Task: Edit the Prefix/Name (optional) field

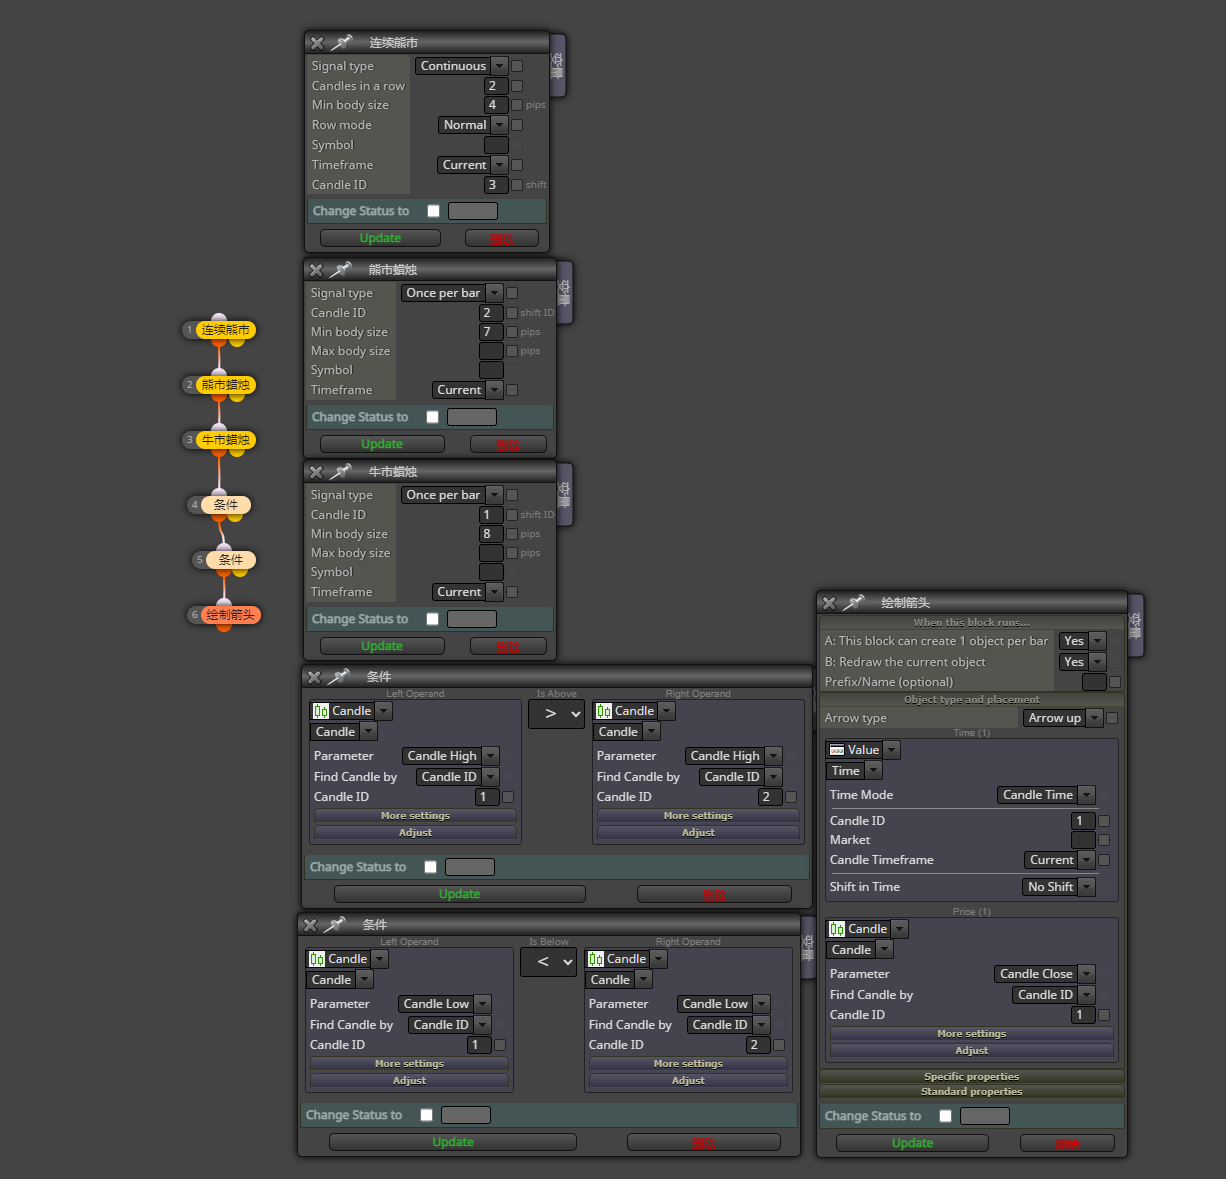Action: 1094,682
